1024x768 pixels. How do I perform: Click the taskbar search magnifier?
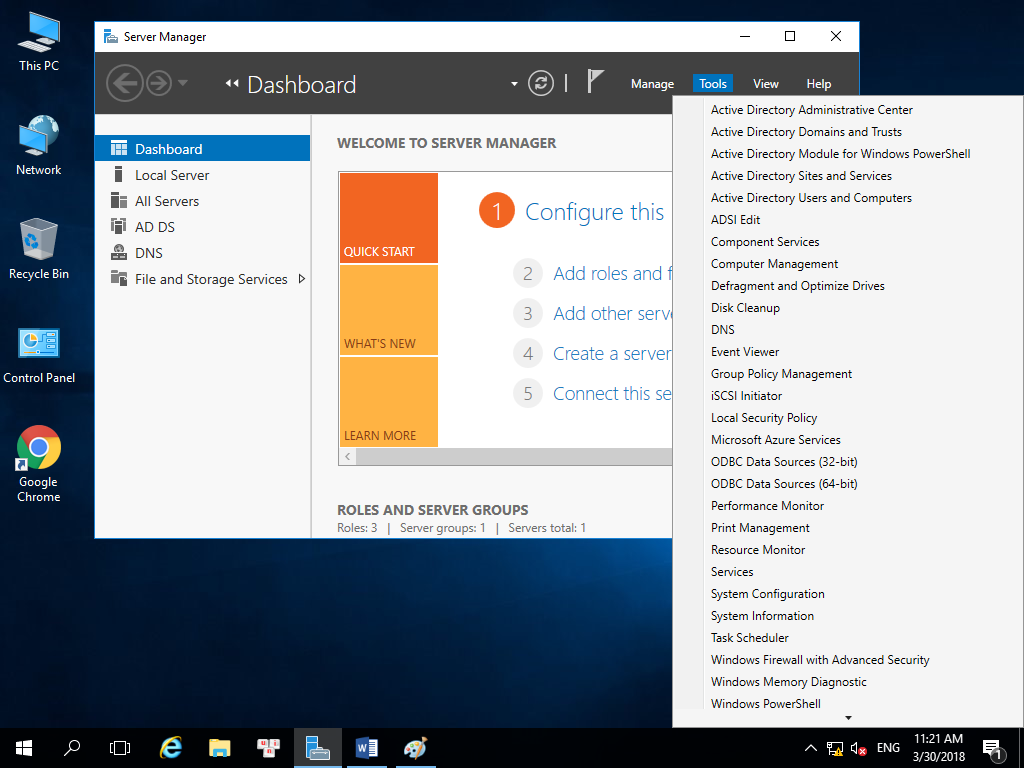(72, 748)
